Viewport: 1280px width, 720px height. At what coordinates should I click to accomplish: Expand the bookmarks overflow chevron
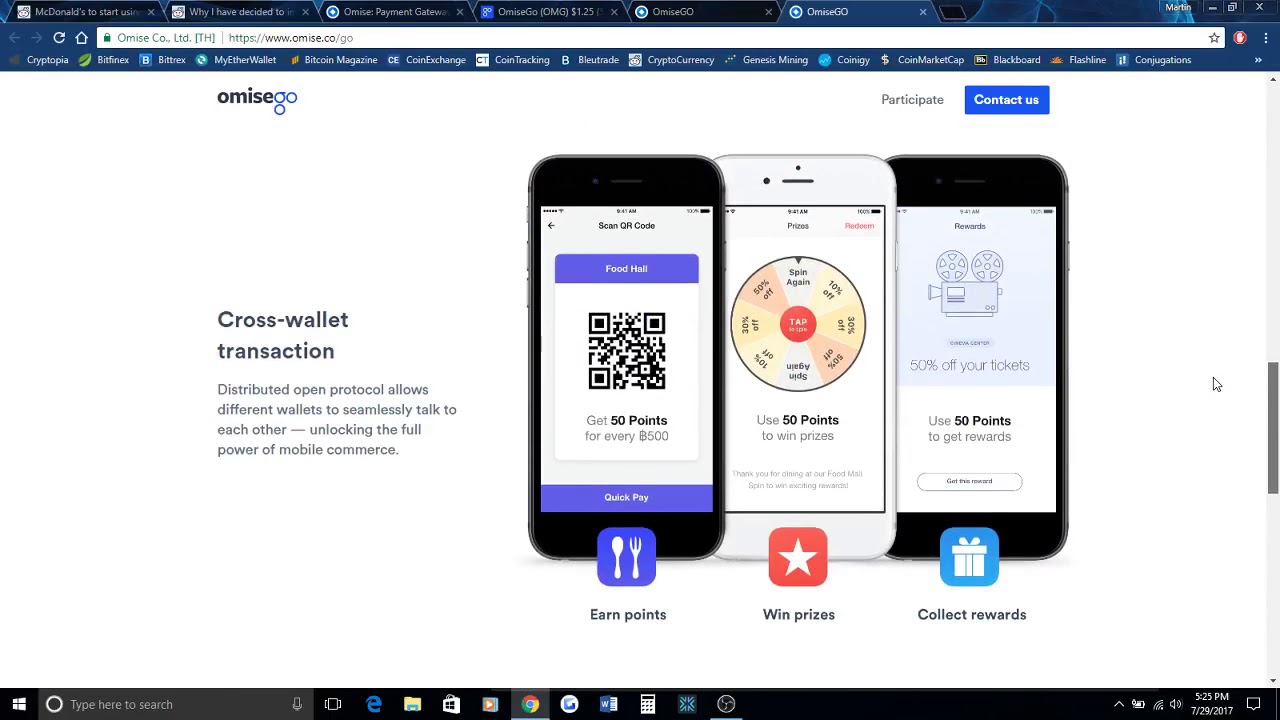pos(1258,60)
